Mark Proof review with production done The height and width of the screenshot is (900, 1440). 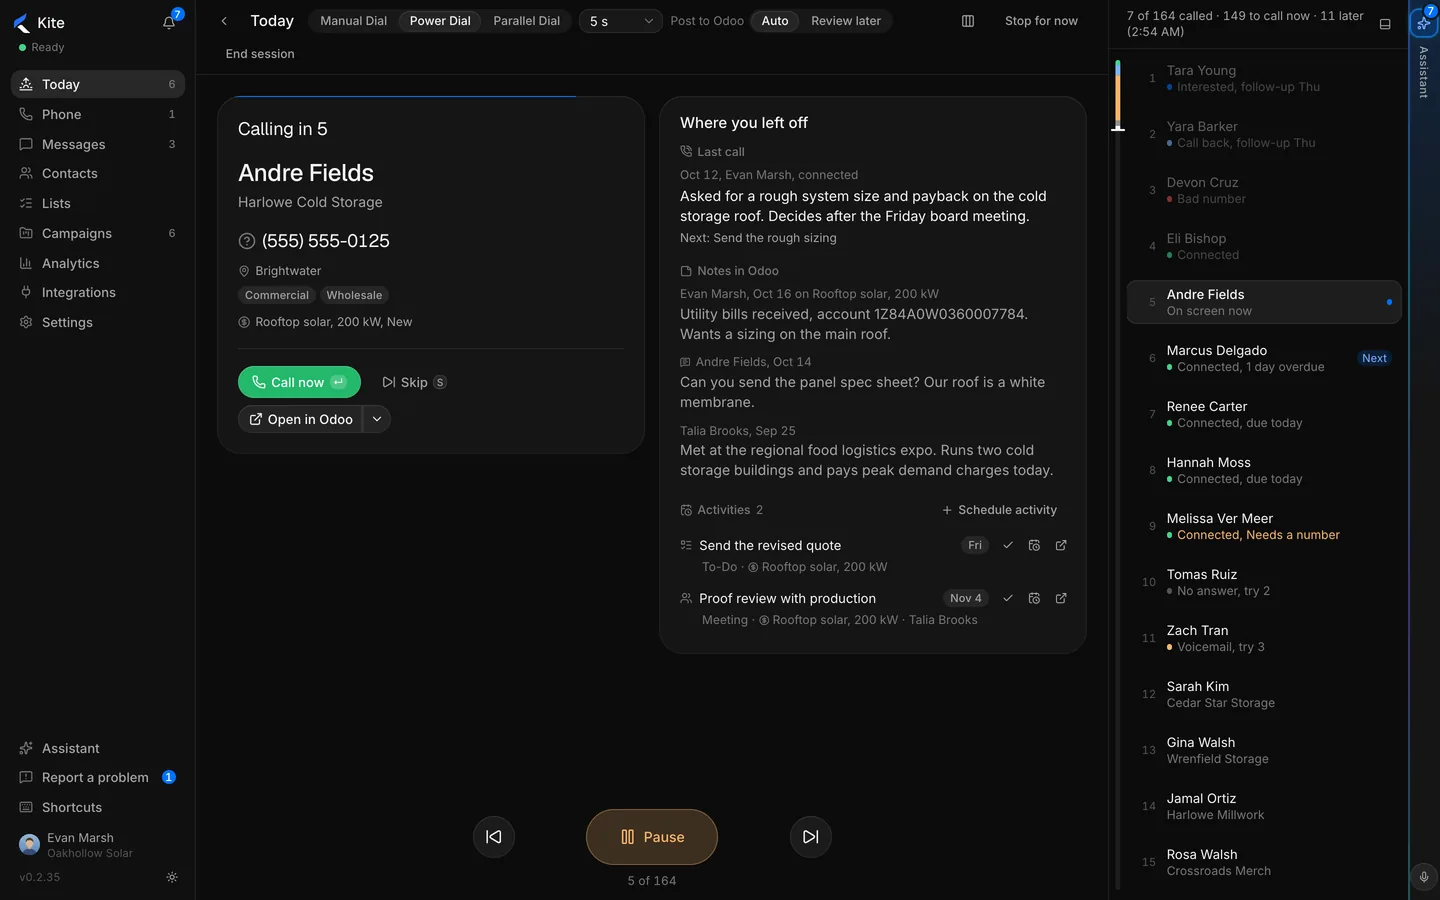[x=1008, y=598]
